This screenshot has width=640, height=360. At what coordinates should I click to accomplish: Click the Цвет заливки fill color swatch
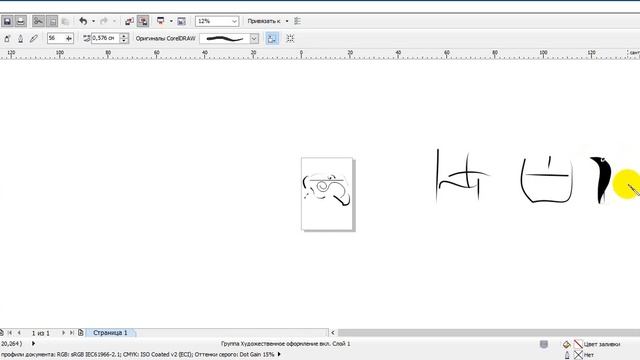click(x=578, y=344)
